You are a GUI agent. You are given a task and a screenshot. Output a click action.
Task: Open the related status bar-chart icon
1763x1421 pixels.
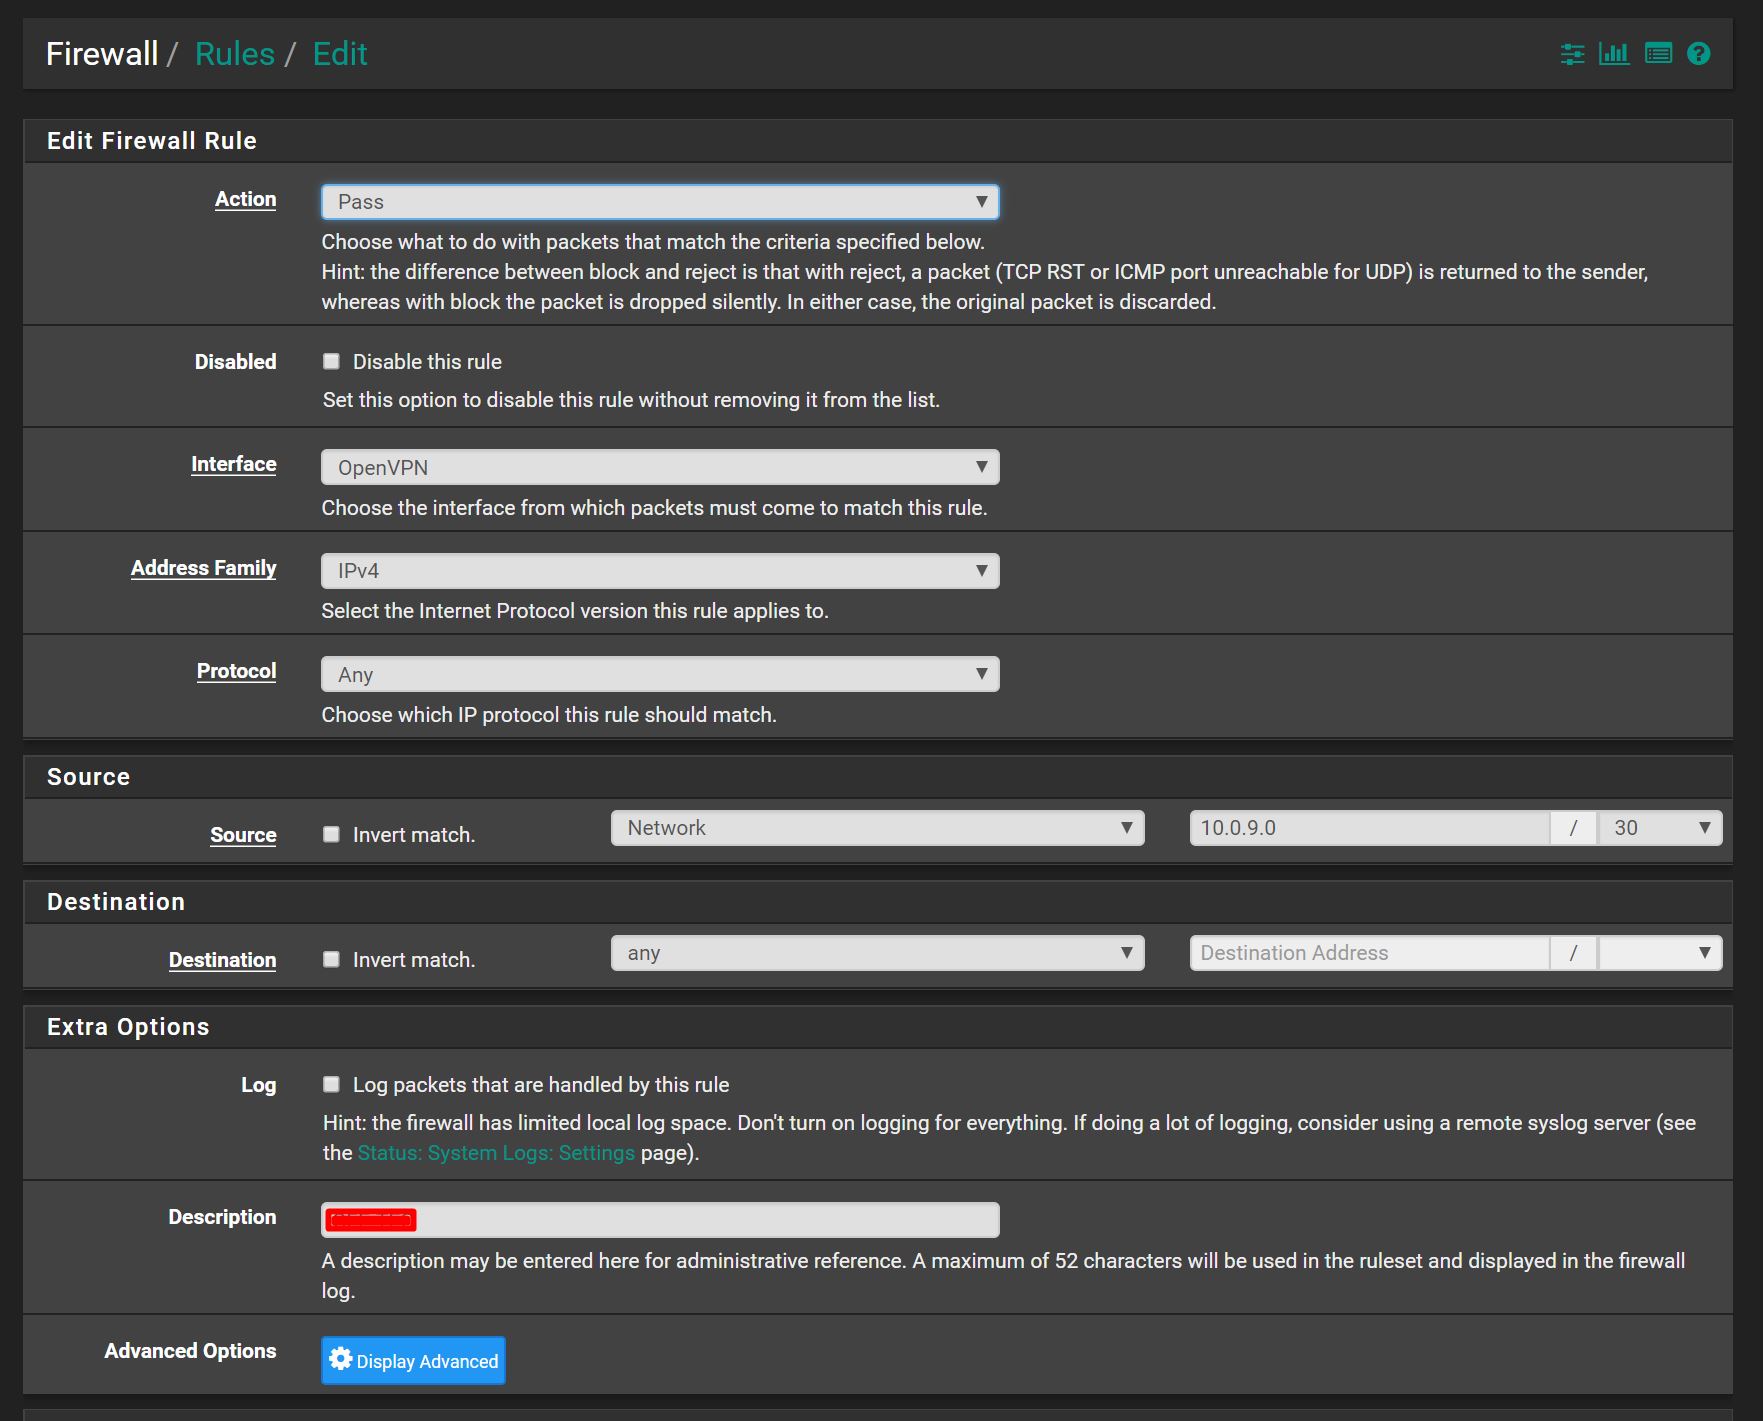pos(1614,54)
